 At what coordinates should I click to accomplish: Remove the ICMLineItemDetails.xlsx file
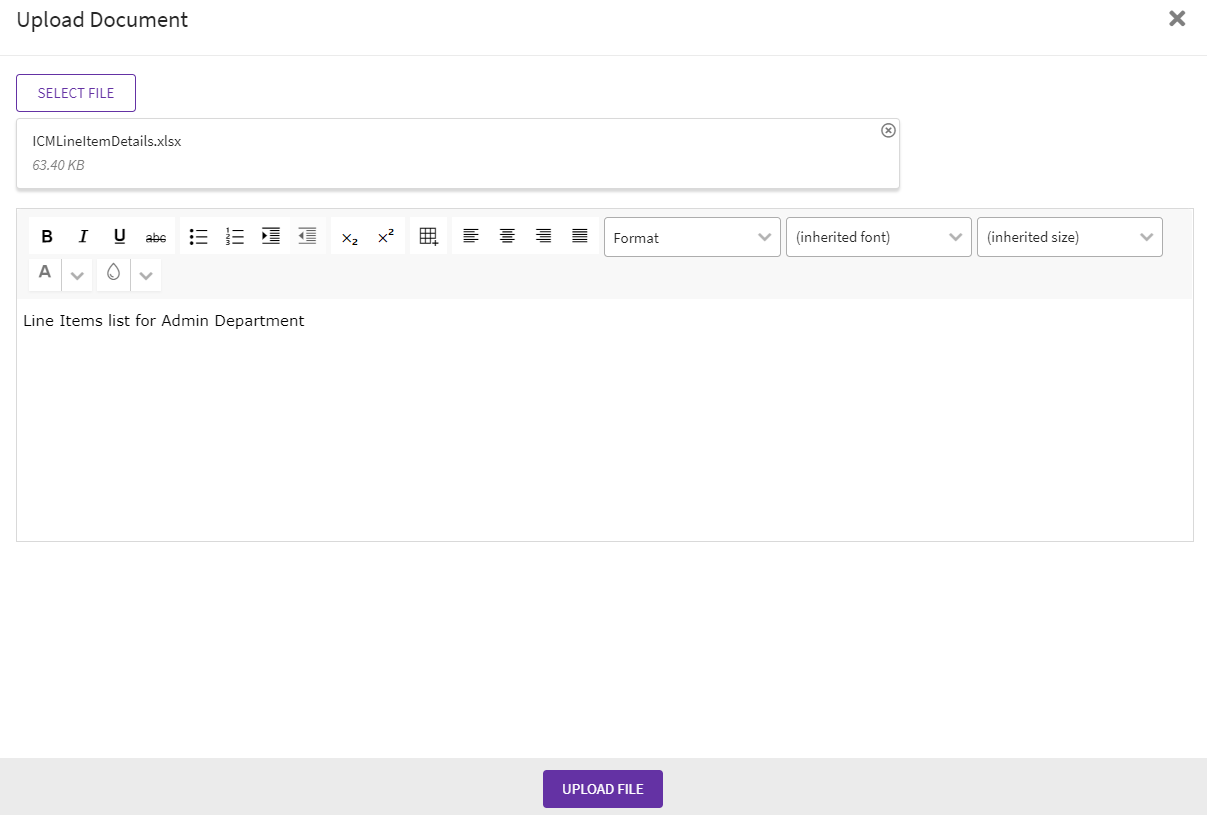coord(888,131)
